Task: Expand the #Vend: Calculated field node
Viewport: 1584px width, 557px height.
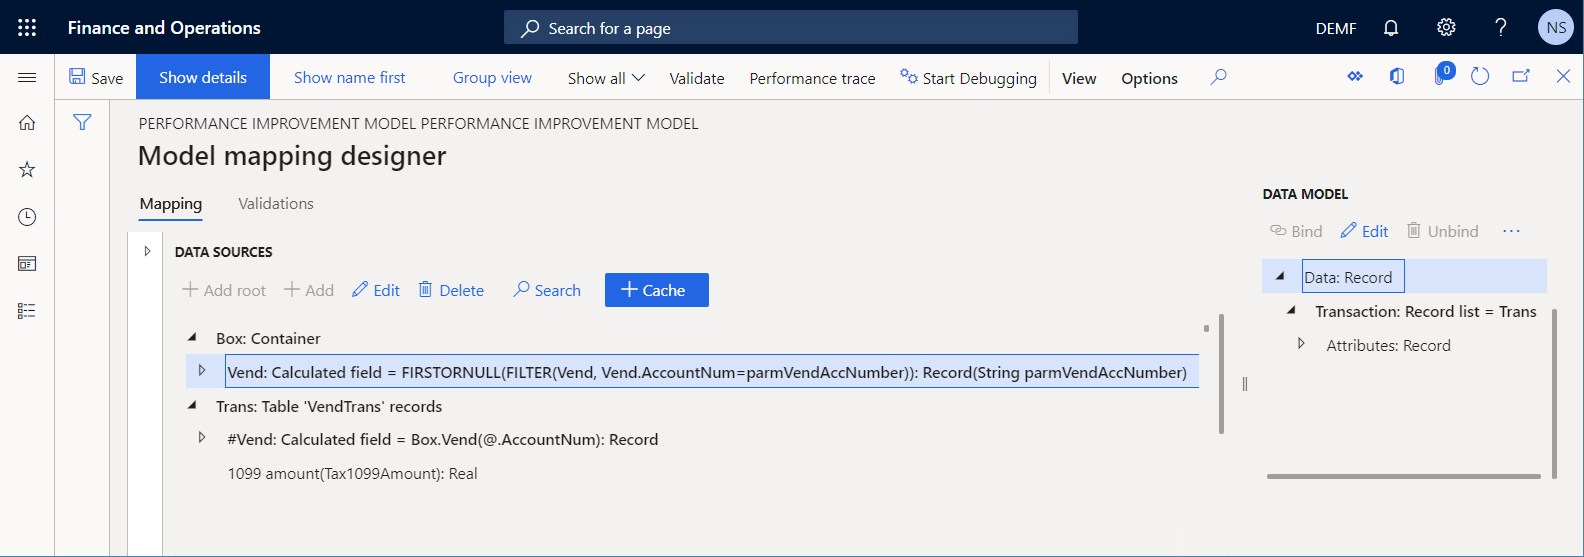Action: coord(202,438)
